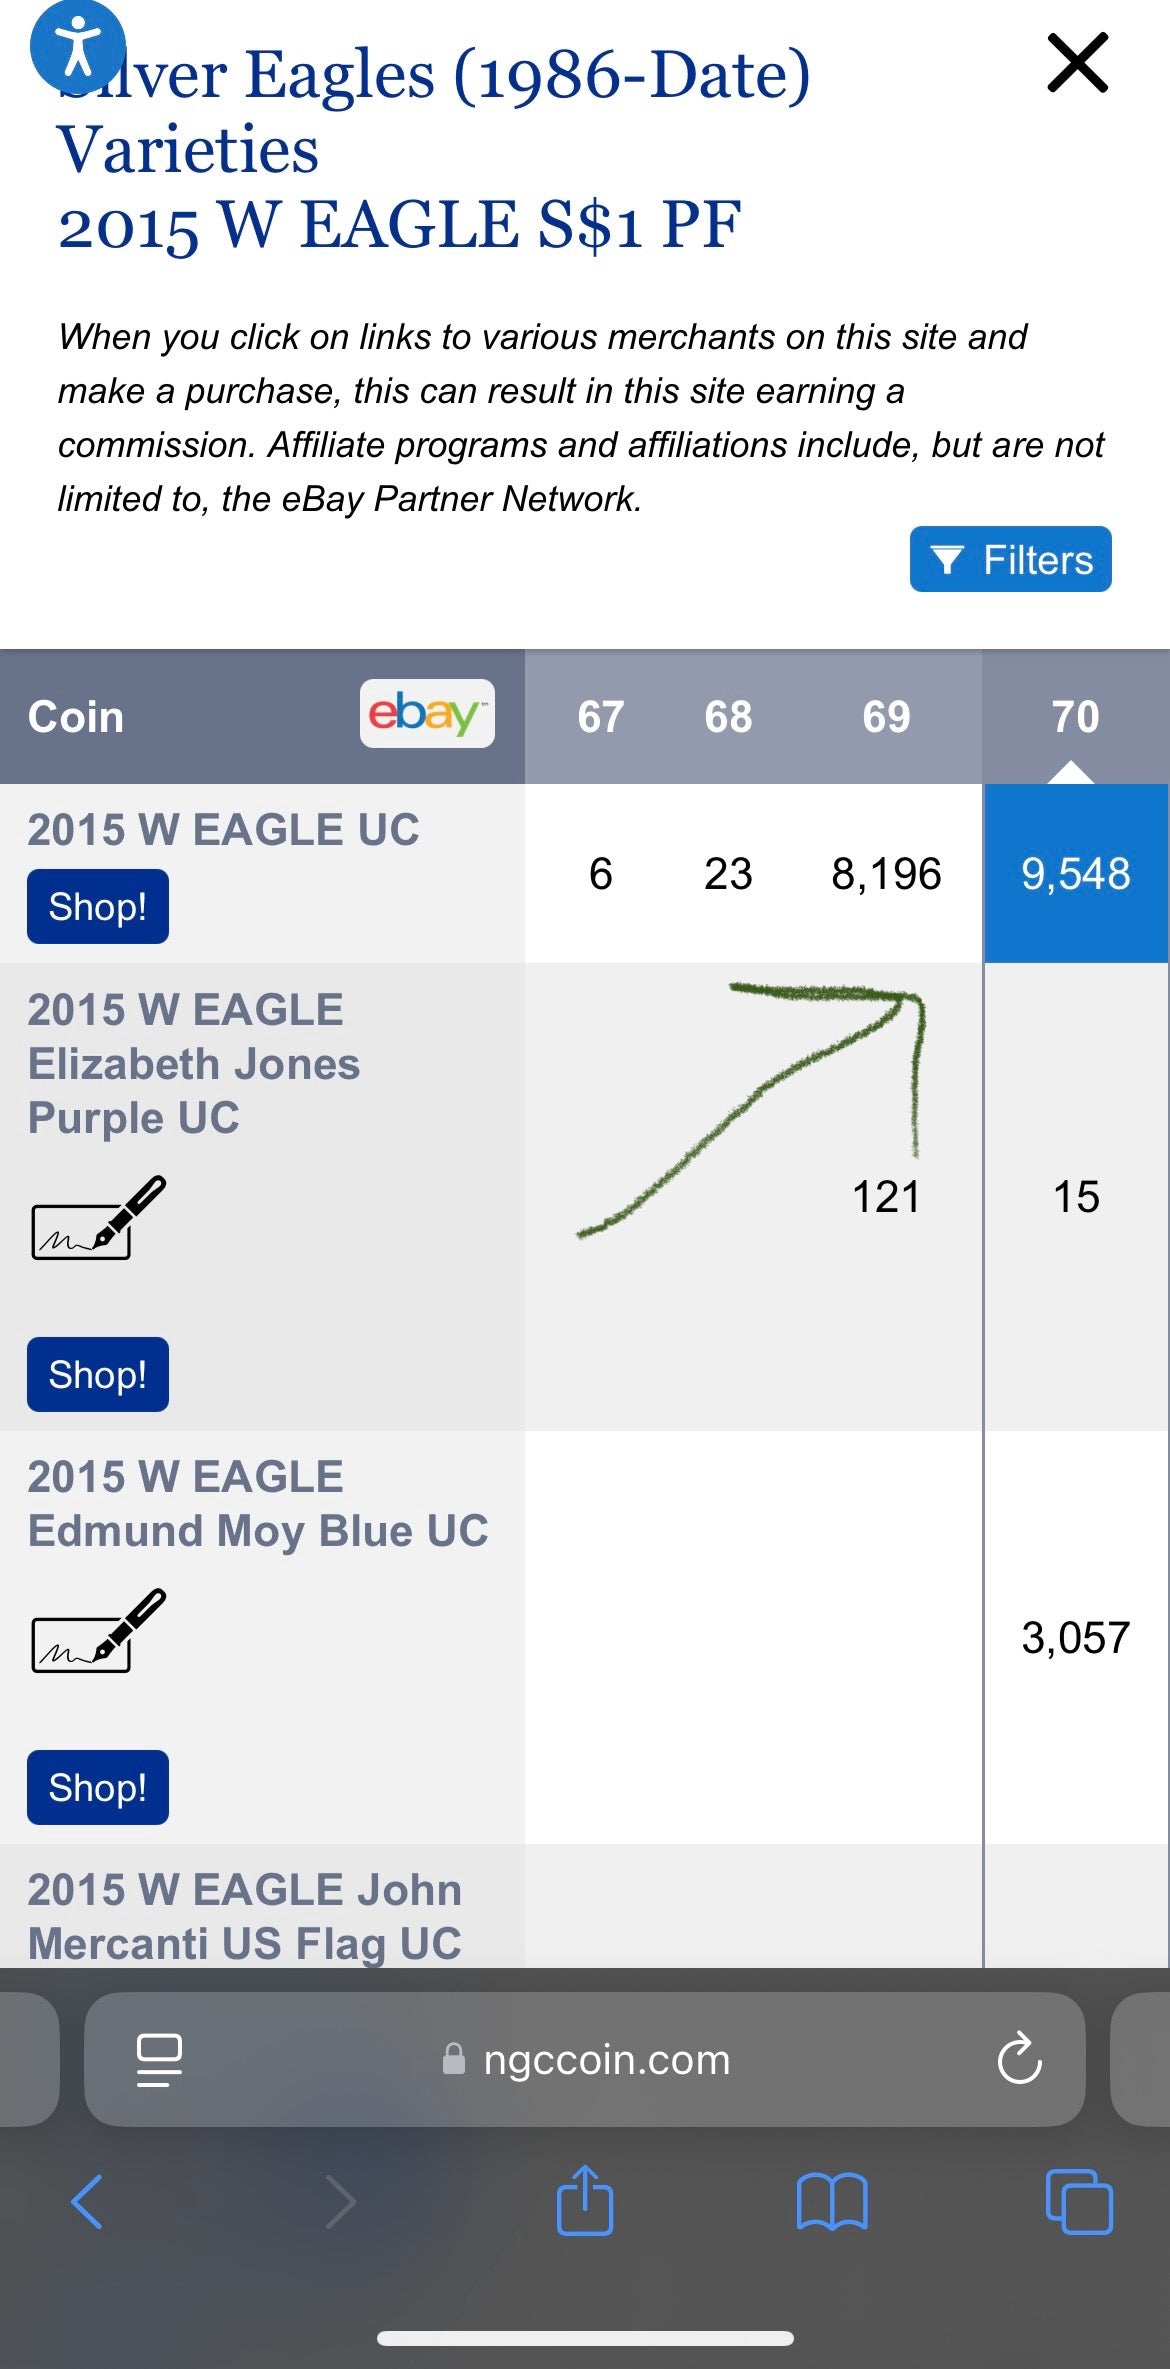Select the grade 68 column header

pyautogui.click(x=728, y=717)
